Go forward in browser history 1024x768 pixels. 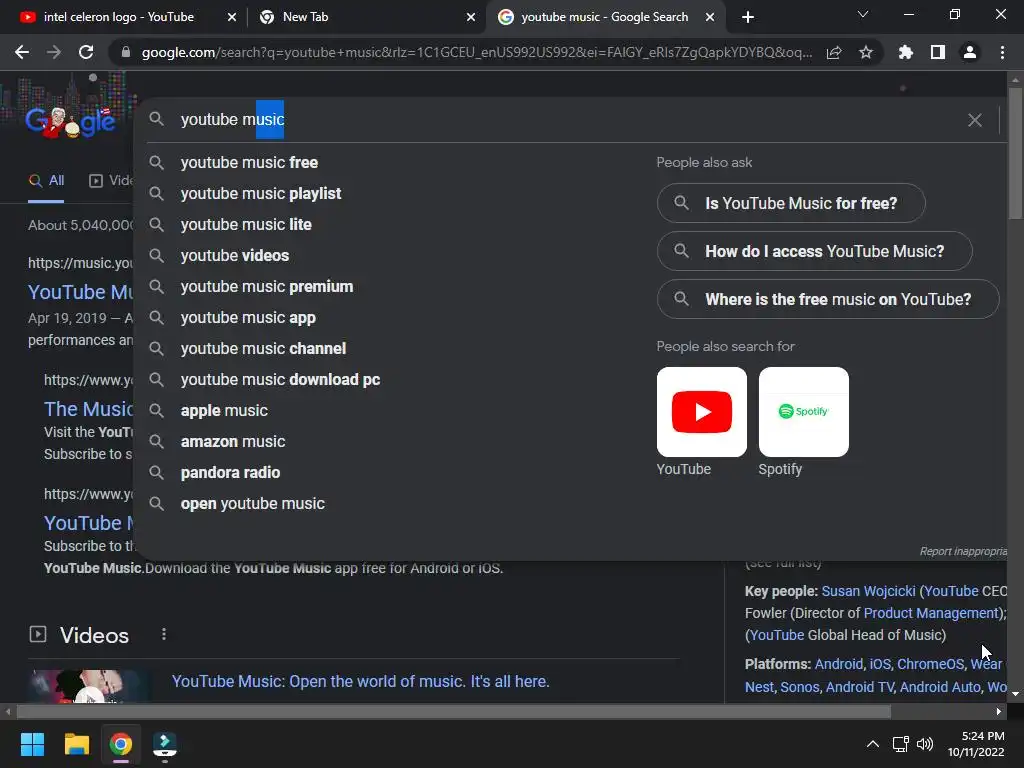tap(54, 52)
